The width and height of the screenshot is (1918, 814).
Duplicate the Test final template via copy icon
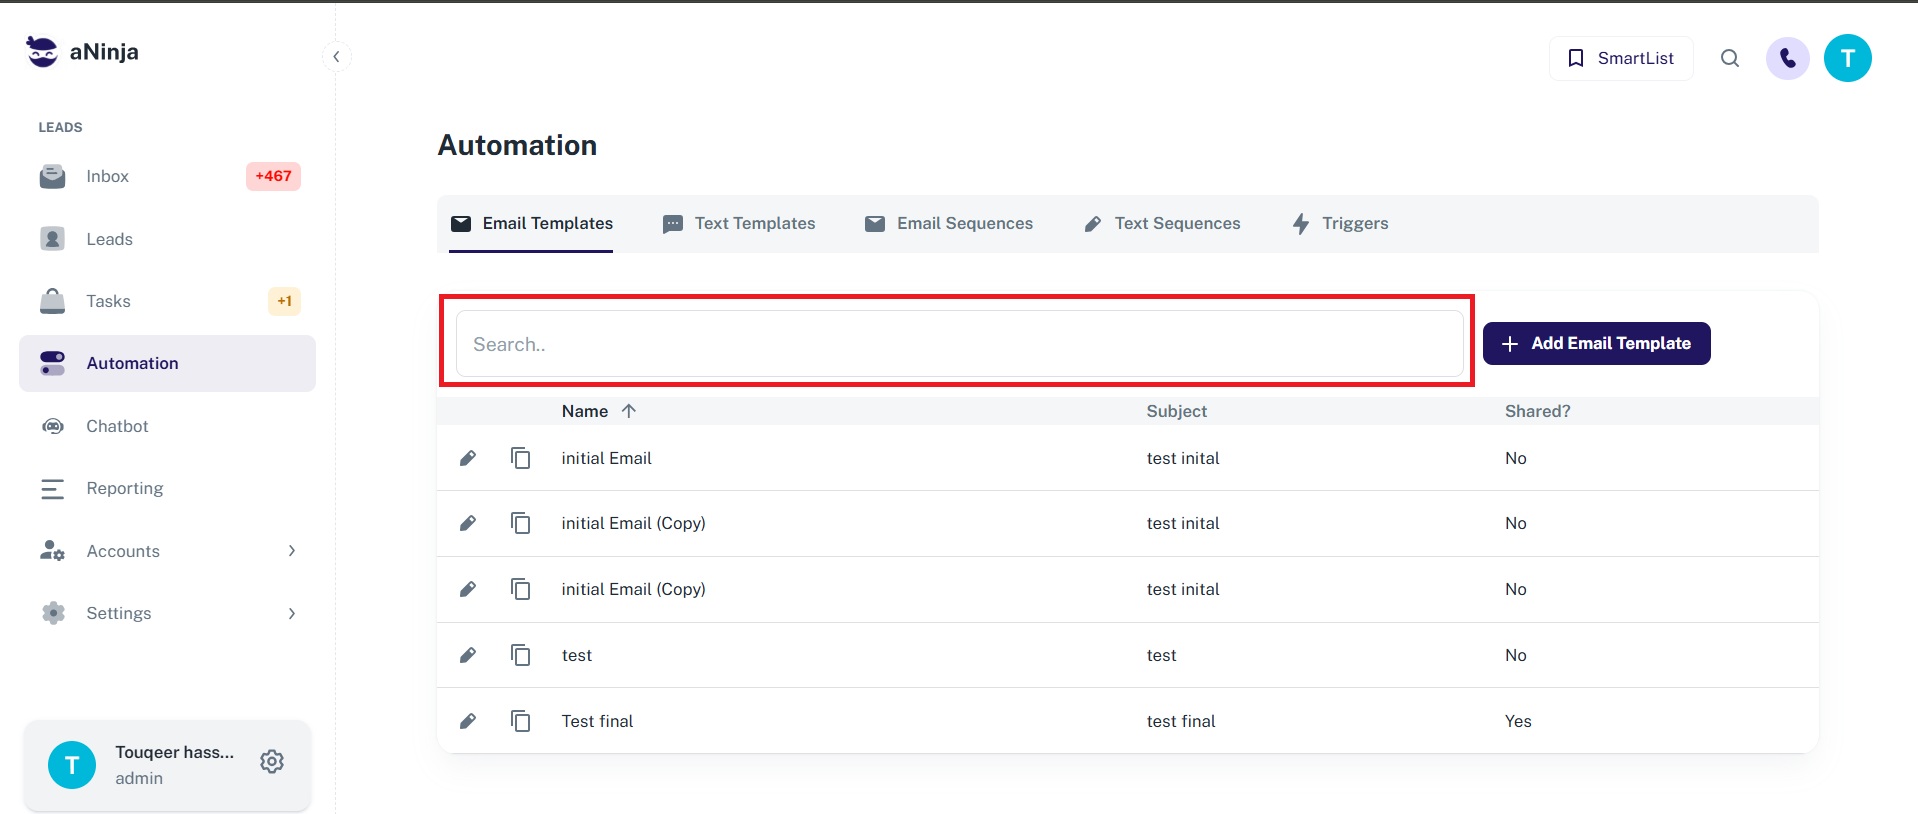pos(520,721)
